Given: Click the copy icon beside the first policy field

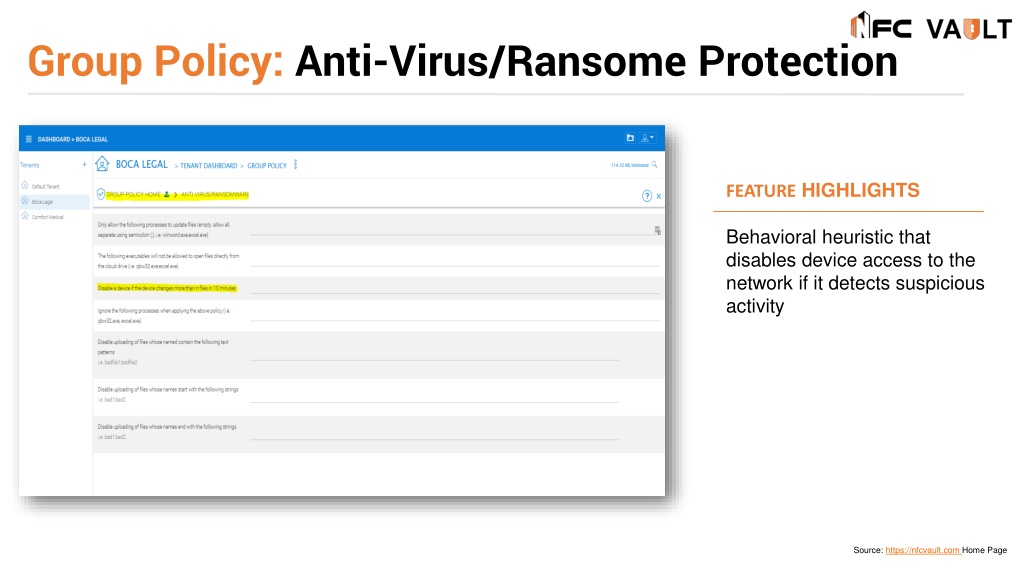Looking at the screenshot, I should click(x=657, y=231).
